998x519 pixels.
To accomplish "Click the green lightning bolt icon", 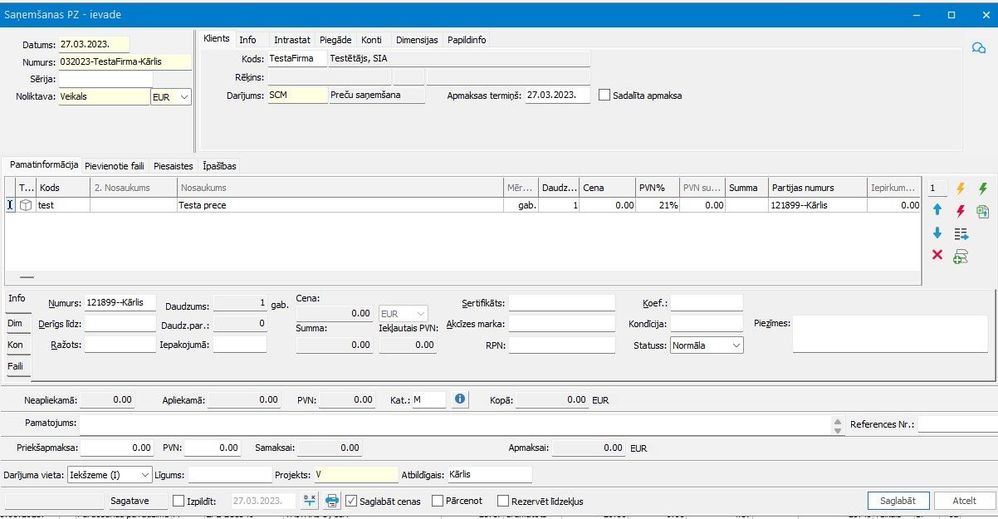I will 982,188.
